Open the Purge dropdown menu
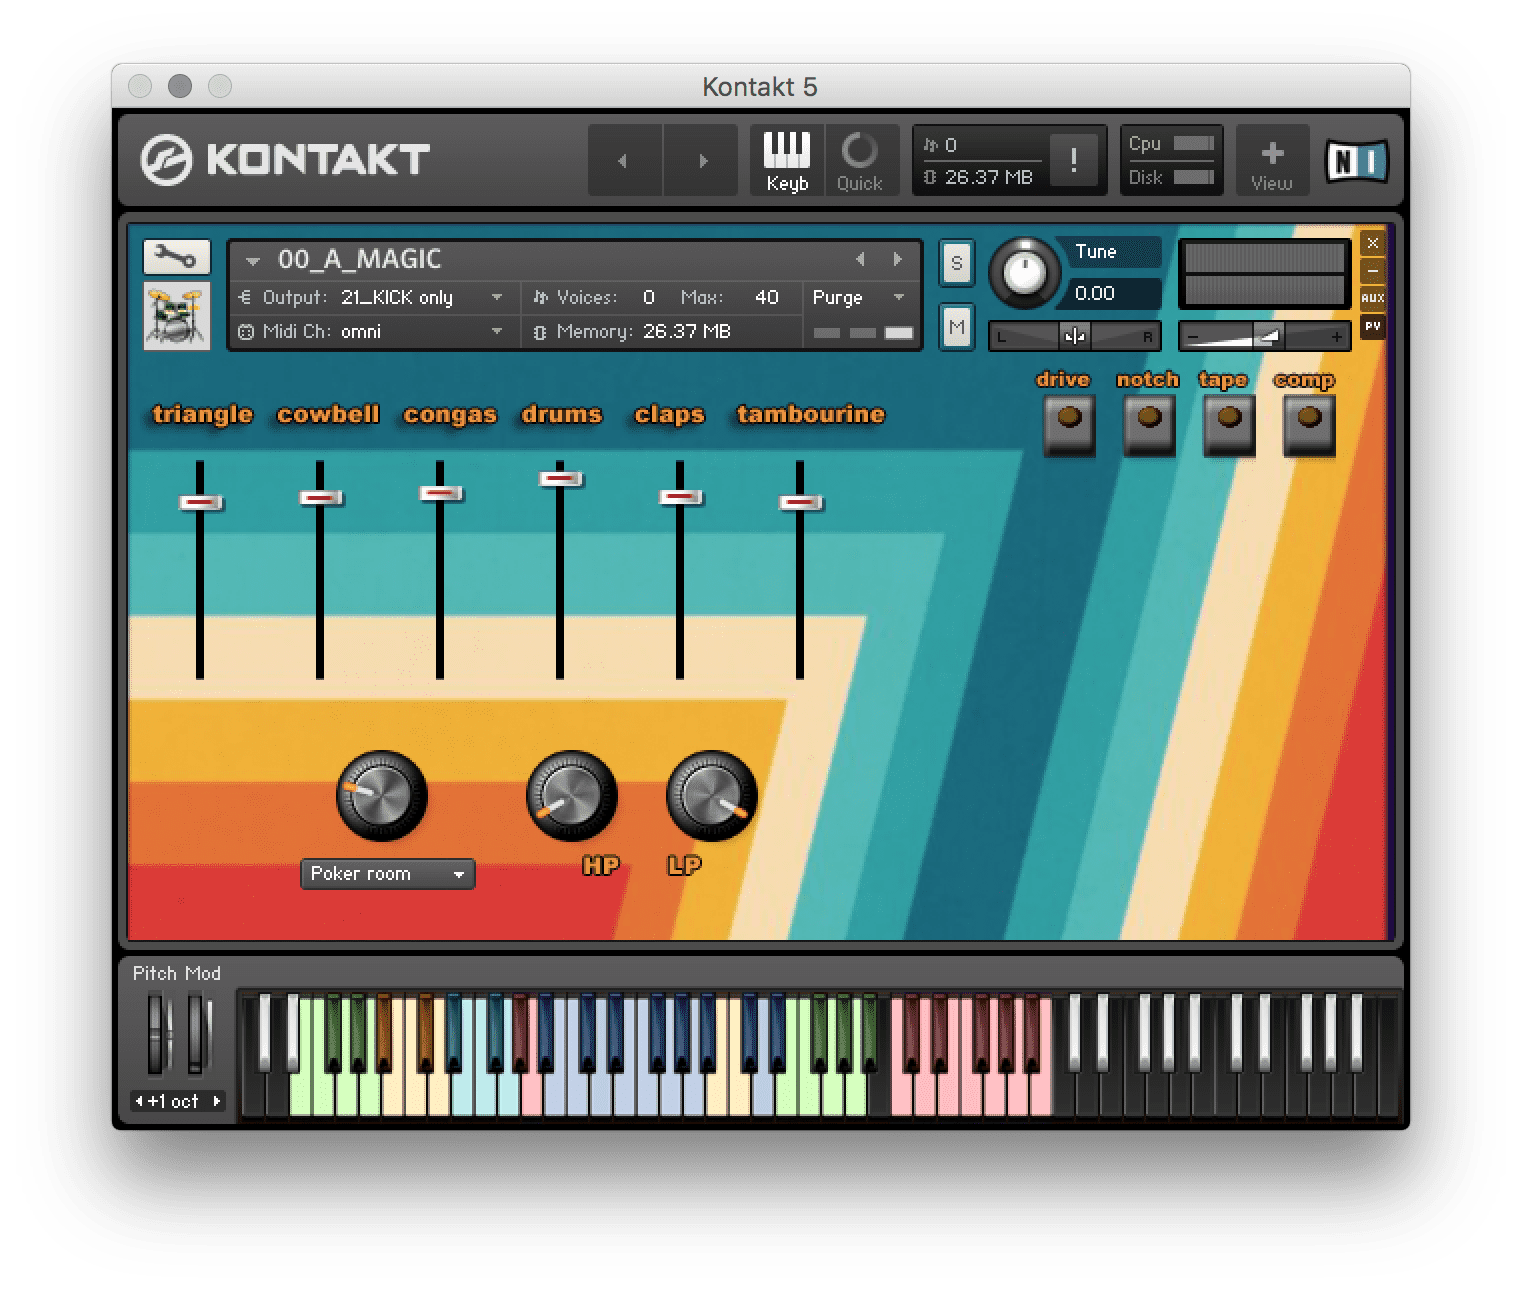The width and height of the screenshot is (1522, 1290). point(858,298)
